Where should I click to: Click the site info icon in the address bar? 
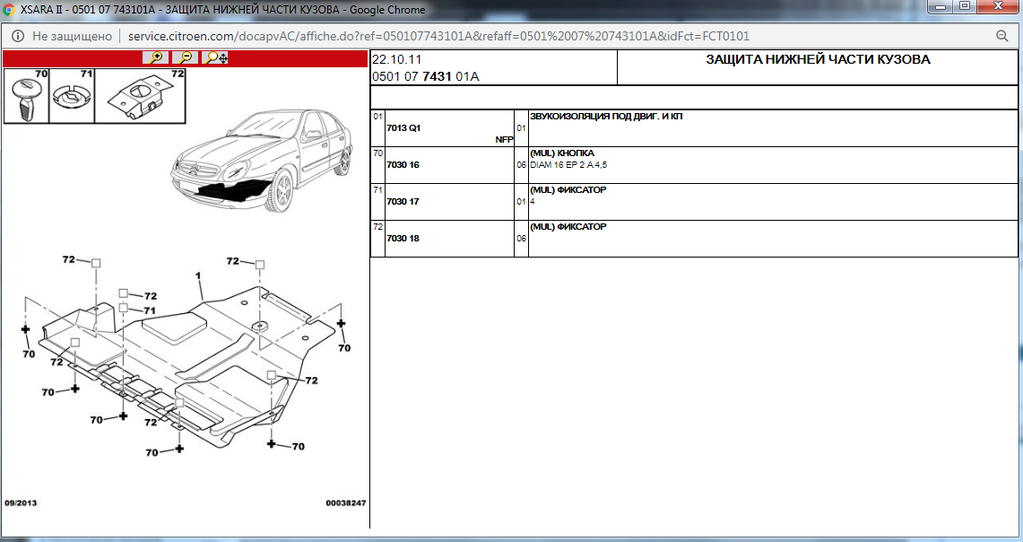tap(18, 36)
